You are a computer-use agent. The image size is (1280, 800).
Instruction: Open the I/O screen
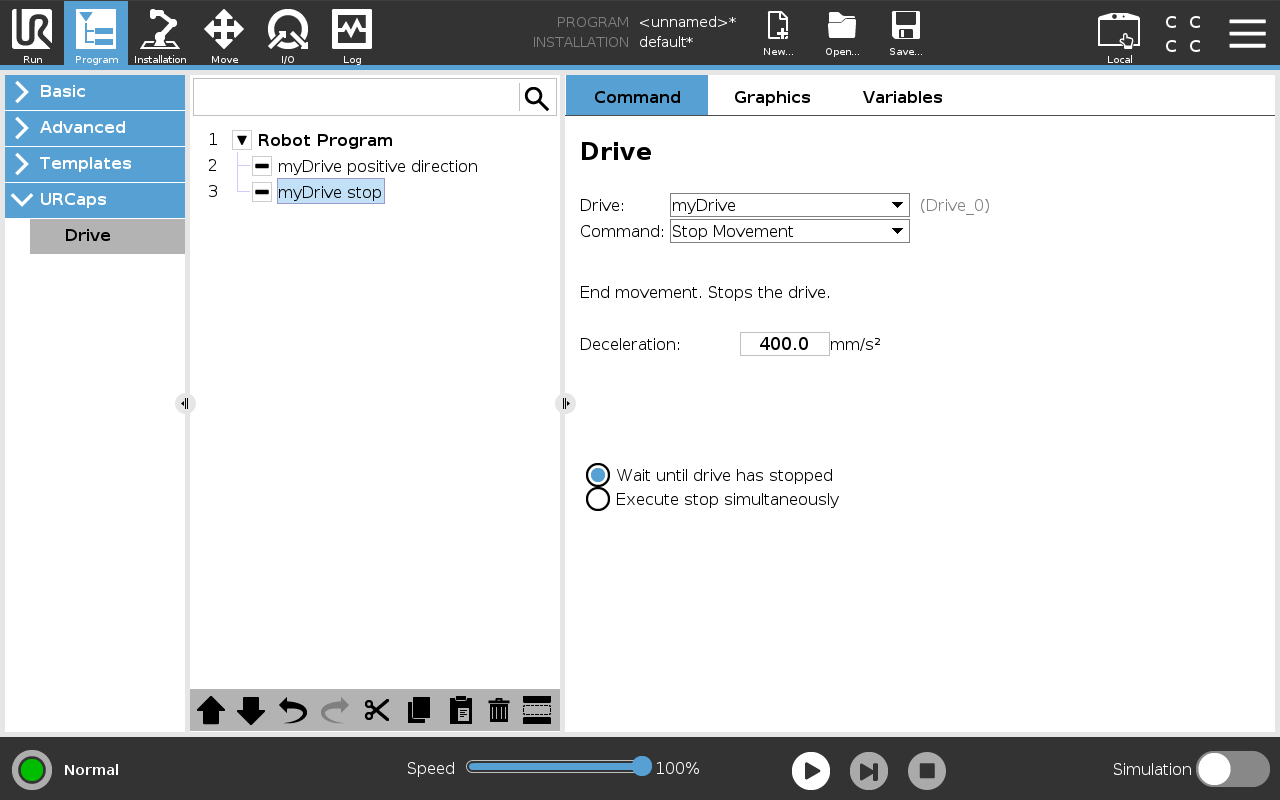click(287, 34)
